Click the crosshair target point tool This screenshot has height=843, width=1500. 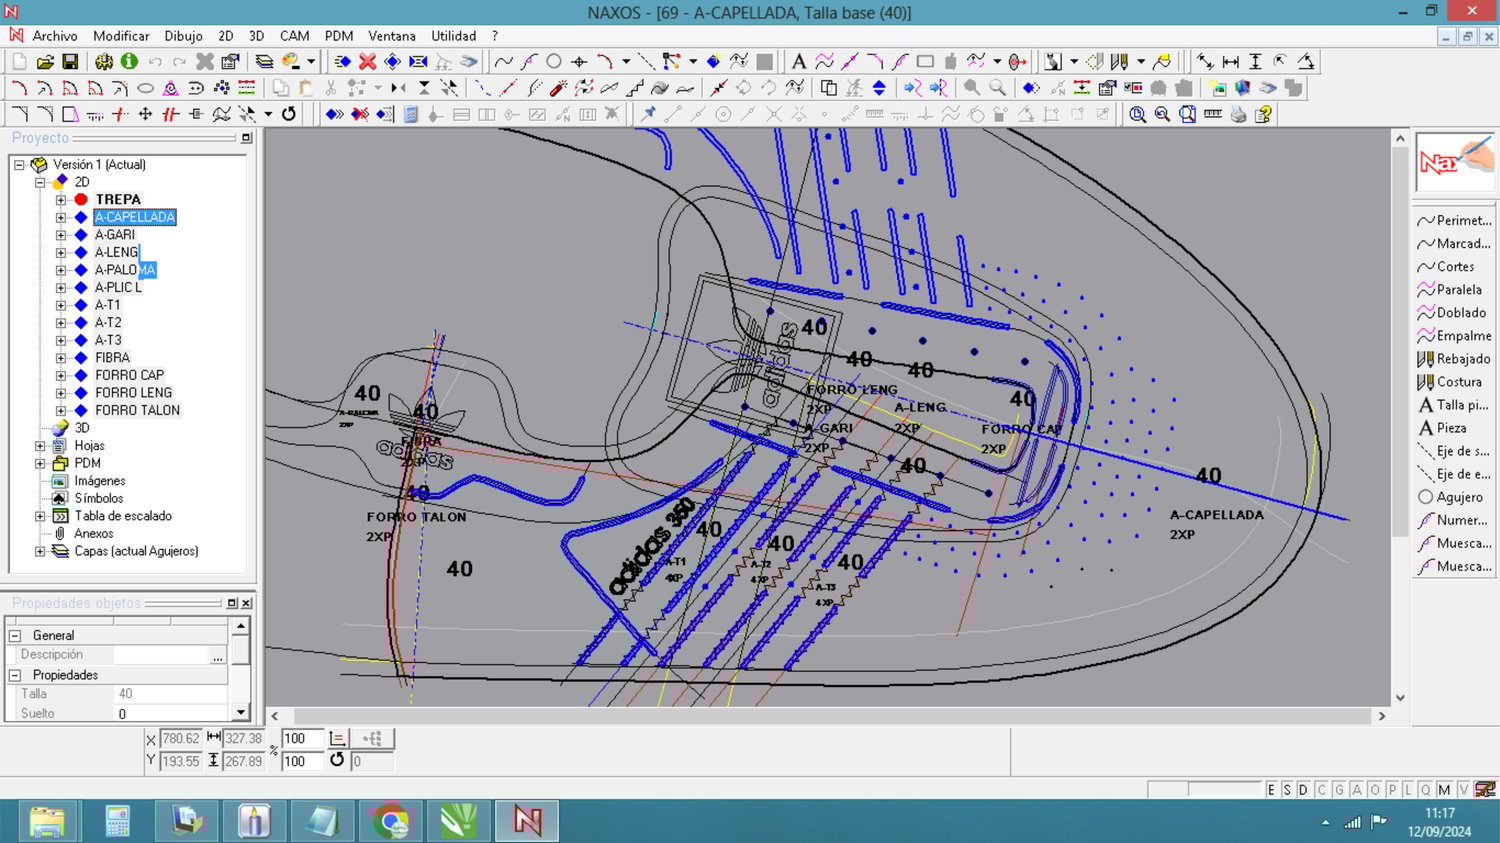(579, 62)
